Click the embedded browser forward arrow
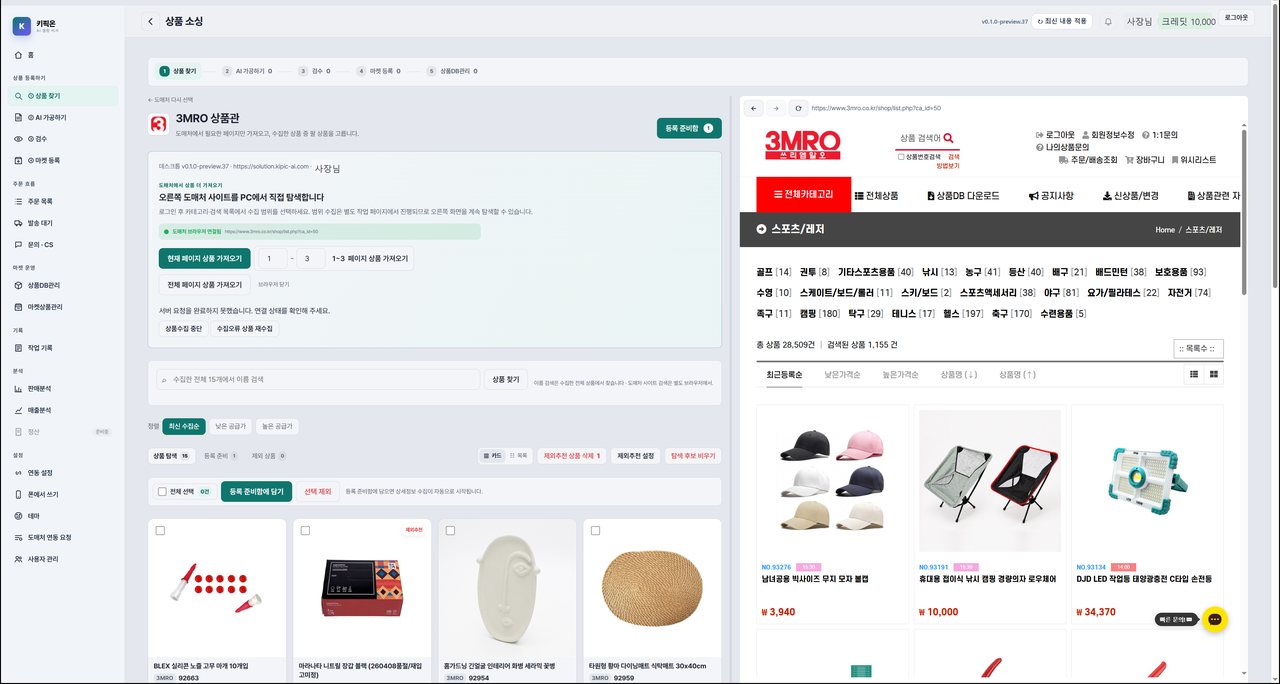The width and height of the screenshot is (1280, 684). [776, 108]
